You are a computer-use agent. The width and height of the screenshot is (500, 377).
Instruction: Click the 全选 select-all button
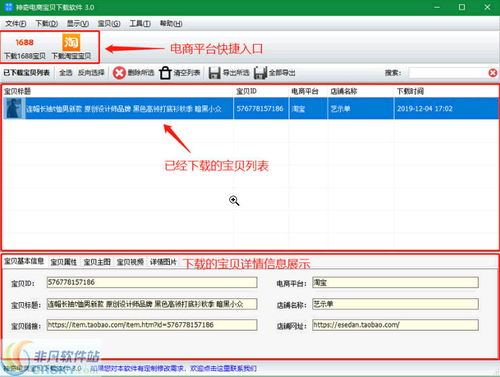coord(66,73)
